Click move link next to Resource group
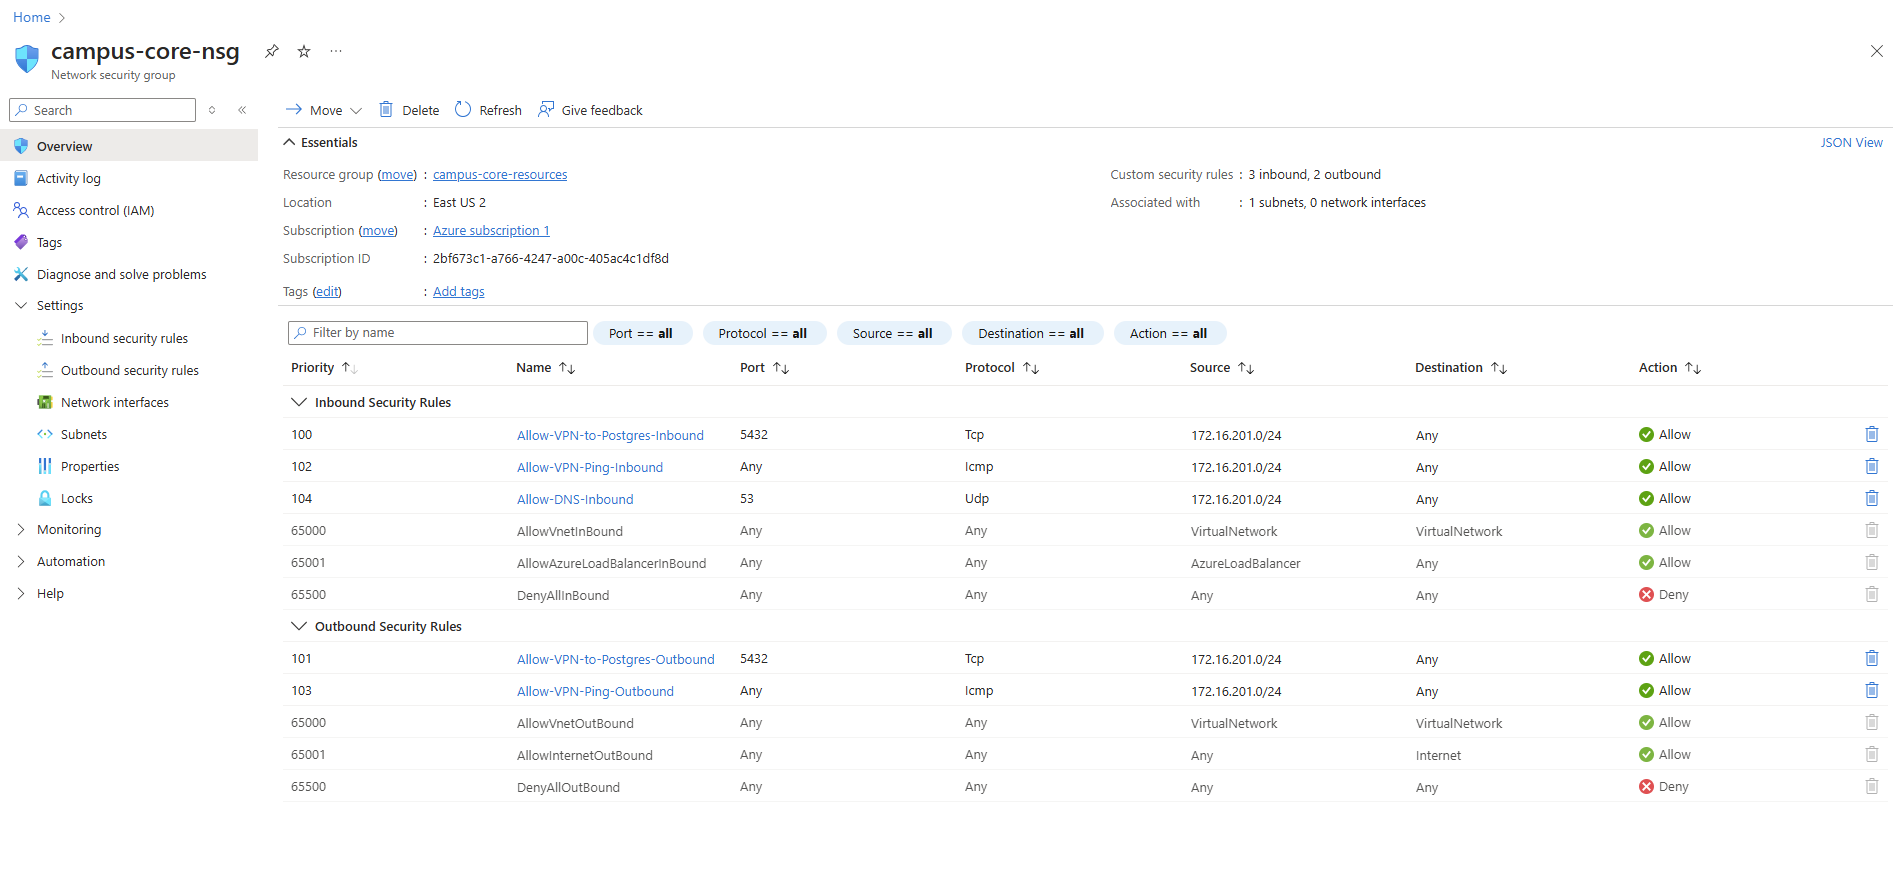The image size is (1893, 873). pos(397,174)
